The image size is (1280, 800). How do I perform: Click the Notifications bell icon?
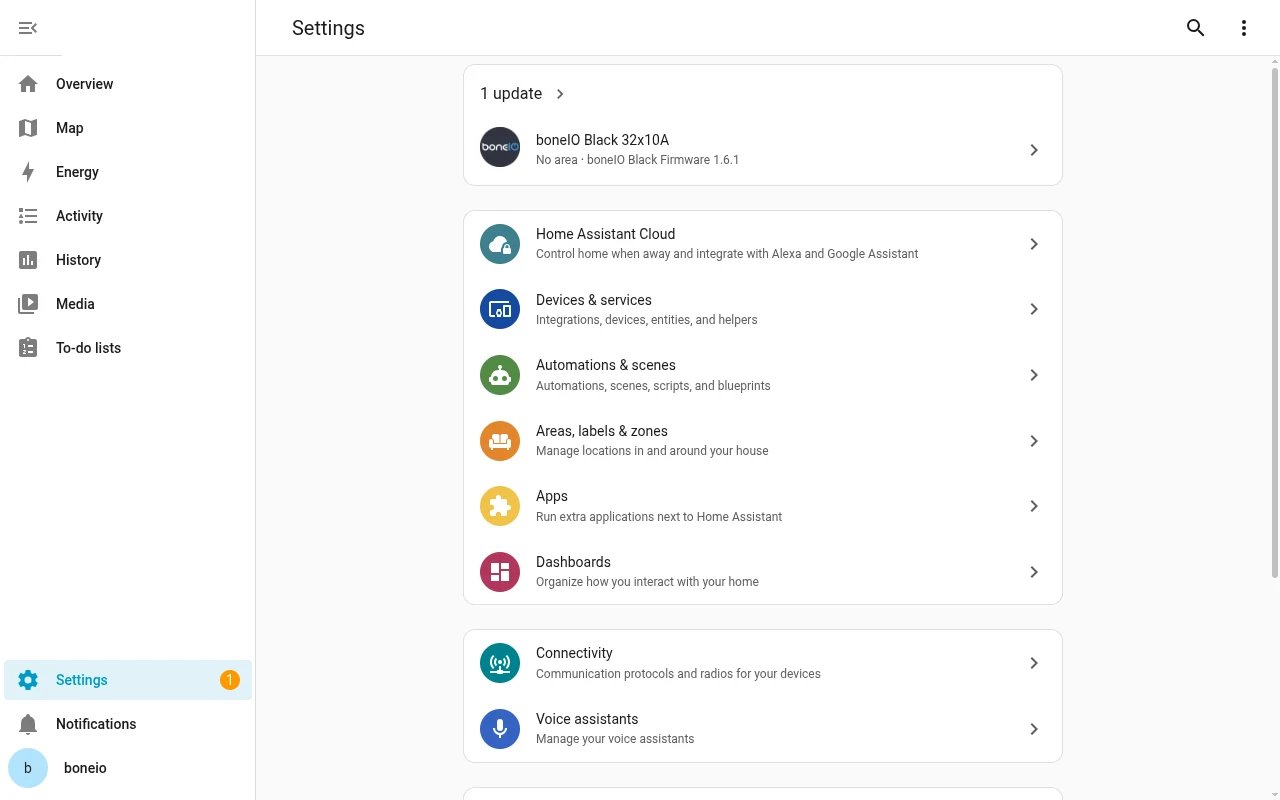coord(28,724)
